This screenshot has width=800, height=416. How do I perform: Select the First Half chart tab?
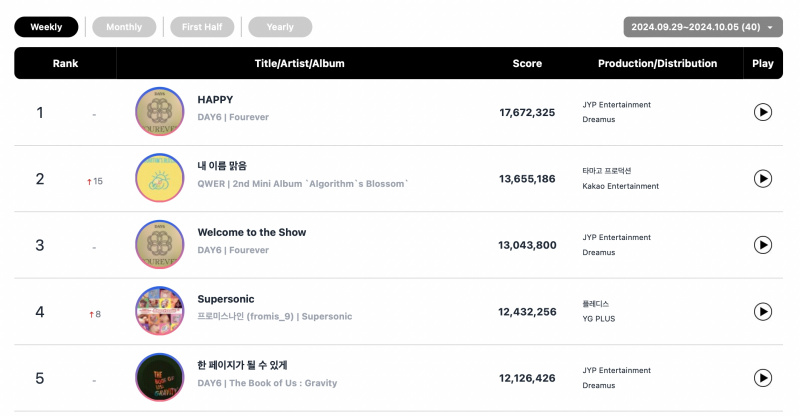202,27
